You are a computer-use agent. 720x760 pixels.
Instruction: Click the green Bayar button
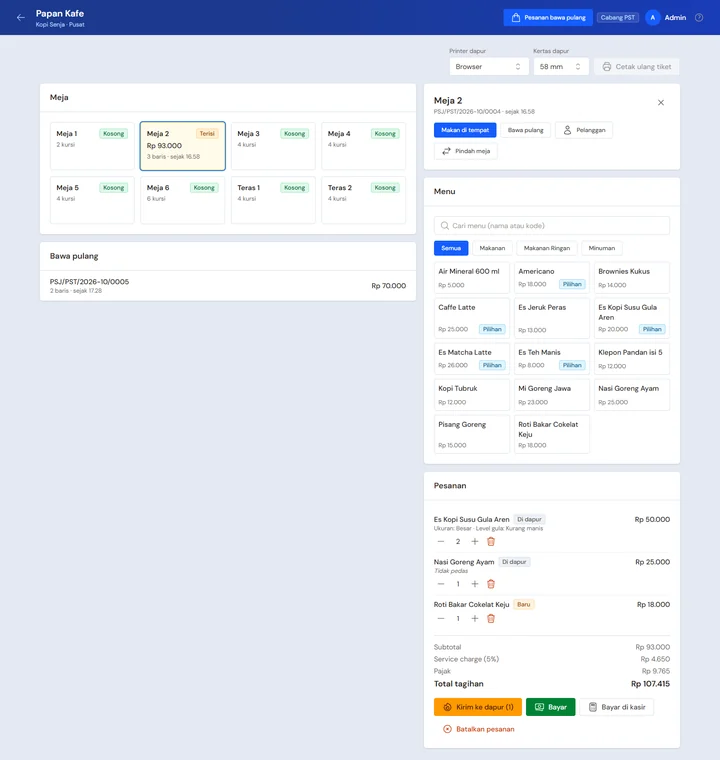[550, 707]
